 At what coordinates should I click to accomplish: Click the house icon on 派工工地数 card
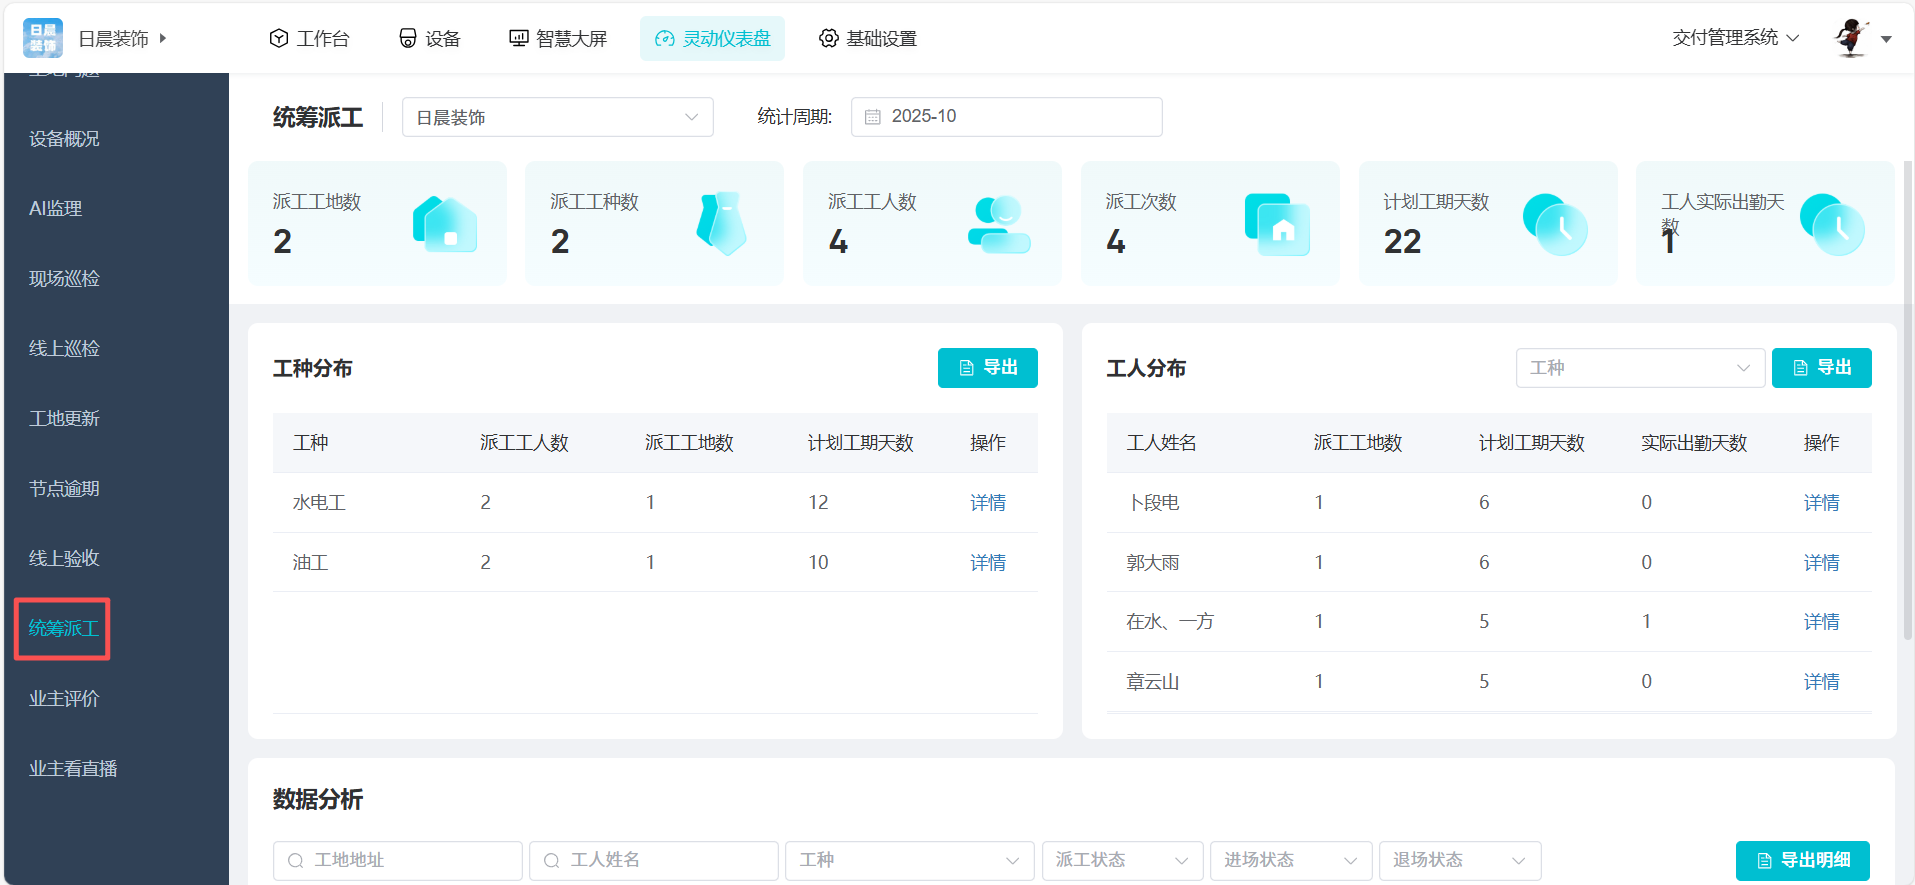pos(445,224)
